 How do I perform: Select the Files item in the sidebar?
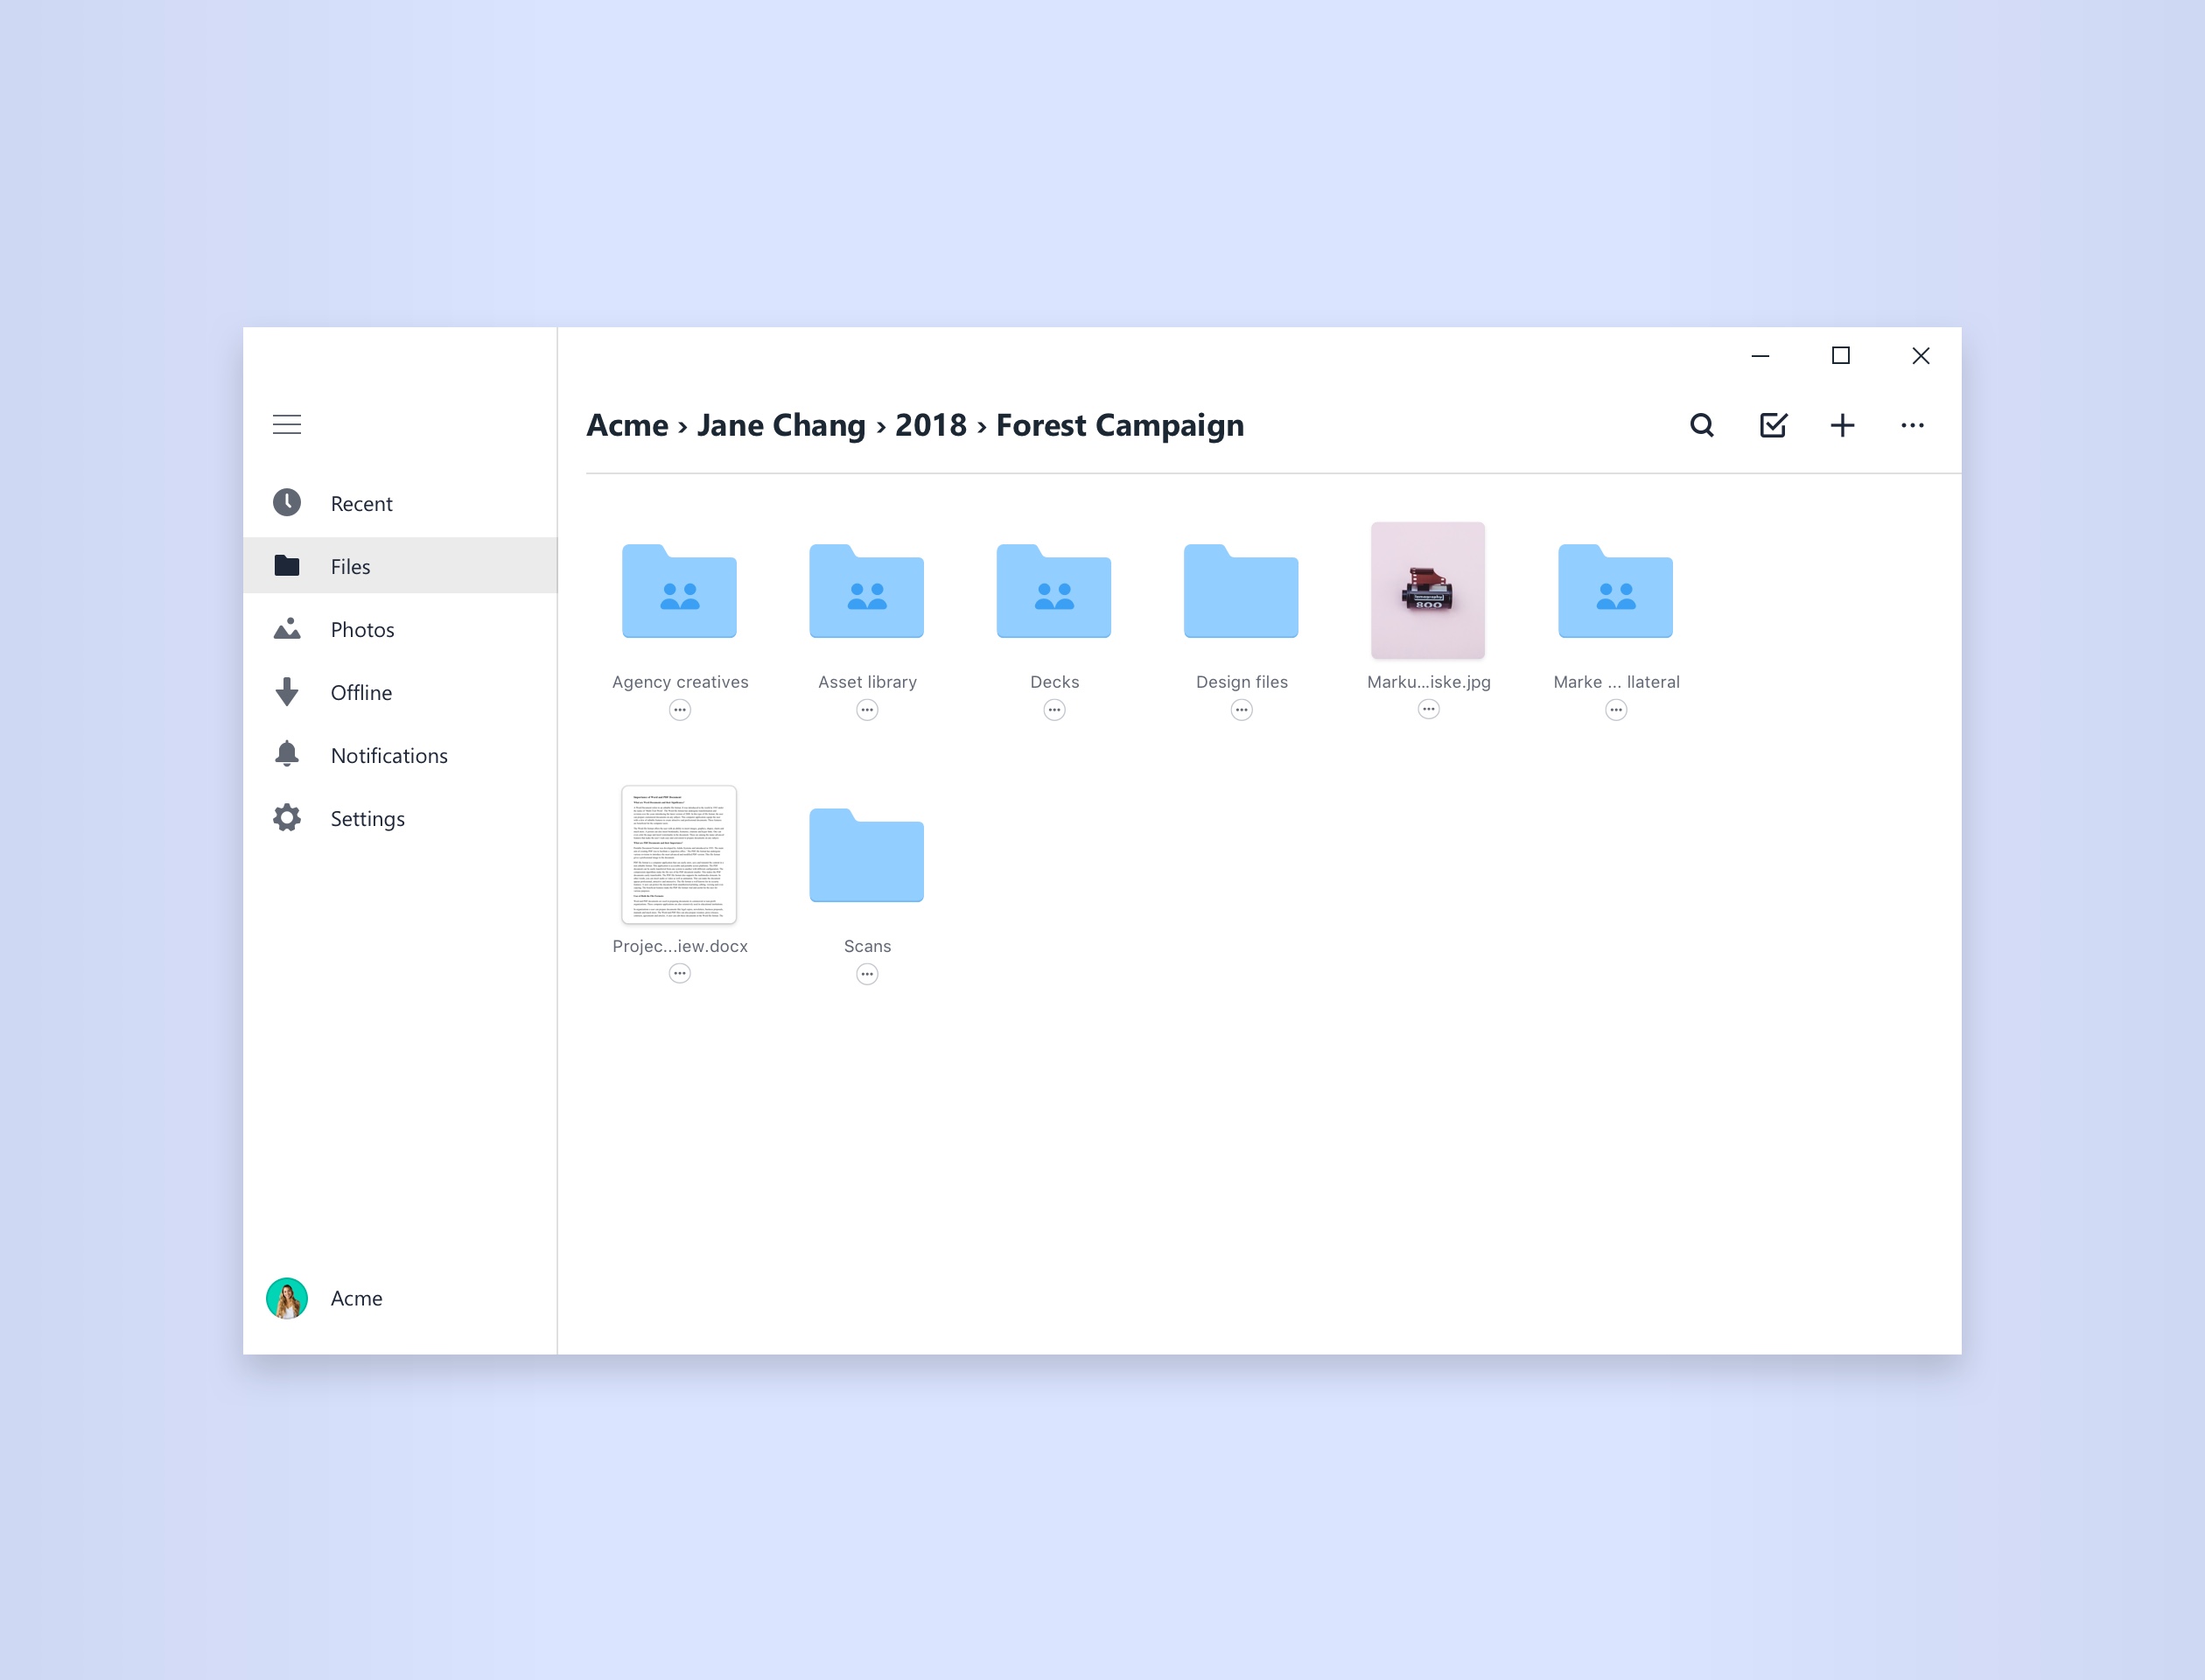(x=349, y=566)
